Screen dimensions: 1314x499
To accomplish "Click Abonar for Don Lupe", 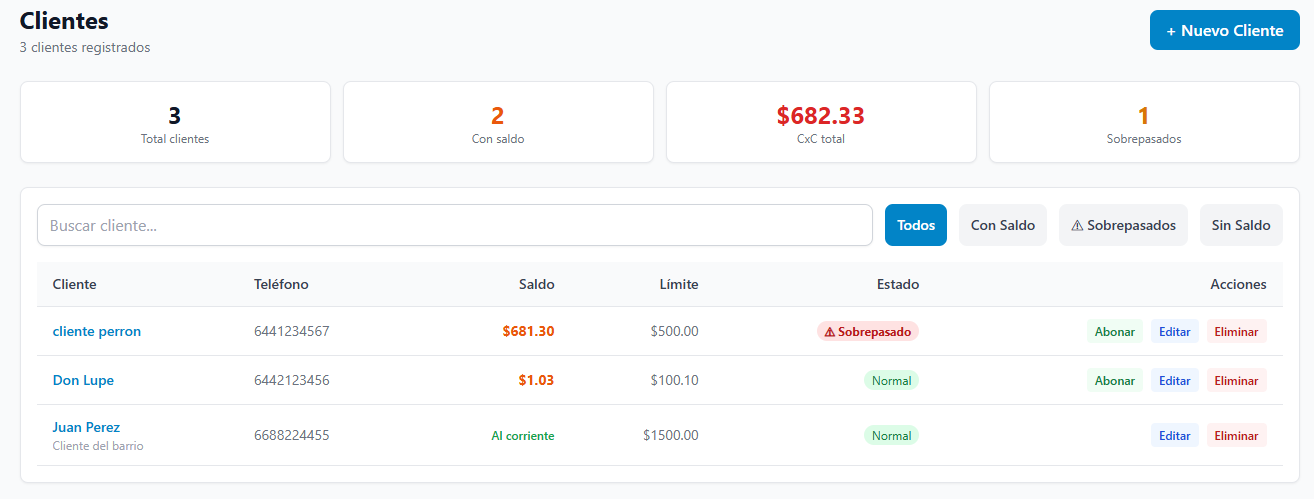I will coord(1115,380).
